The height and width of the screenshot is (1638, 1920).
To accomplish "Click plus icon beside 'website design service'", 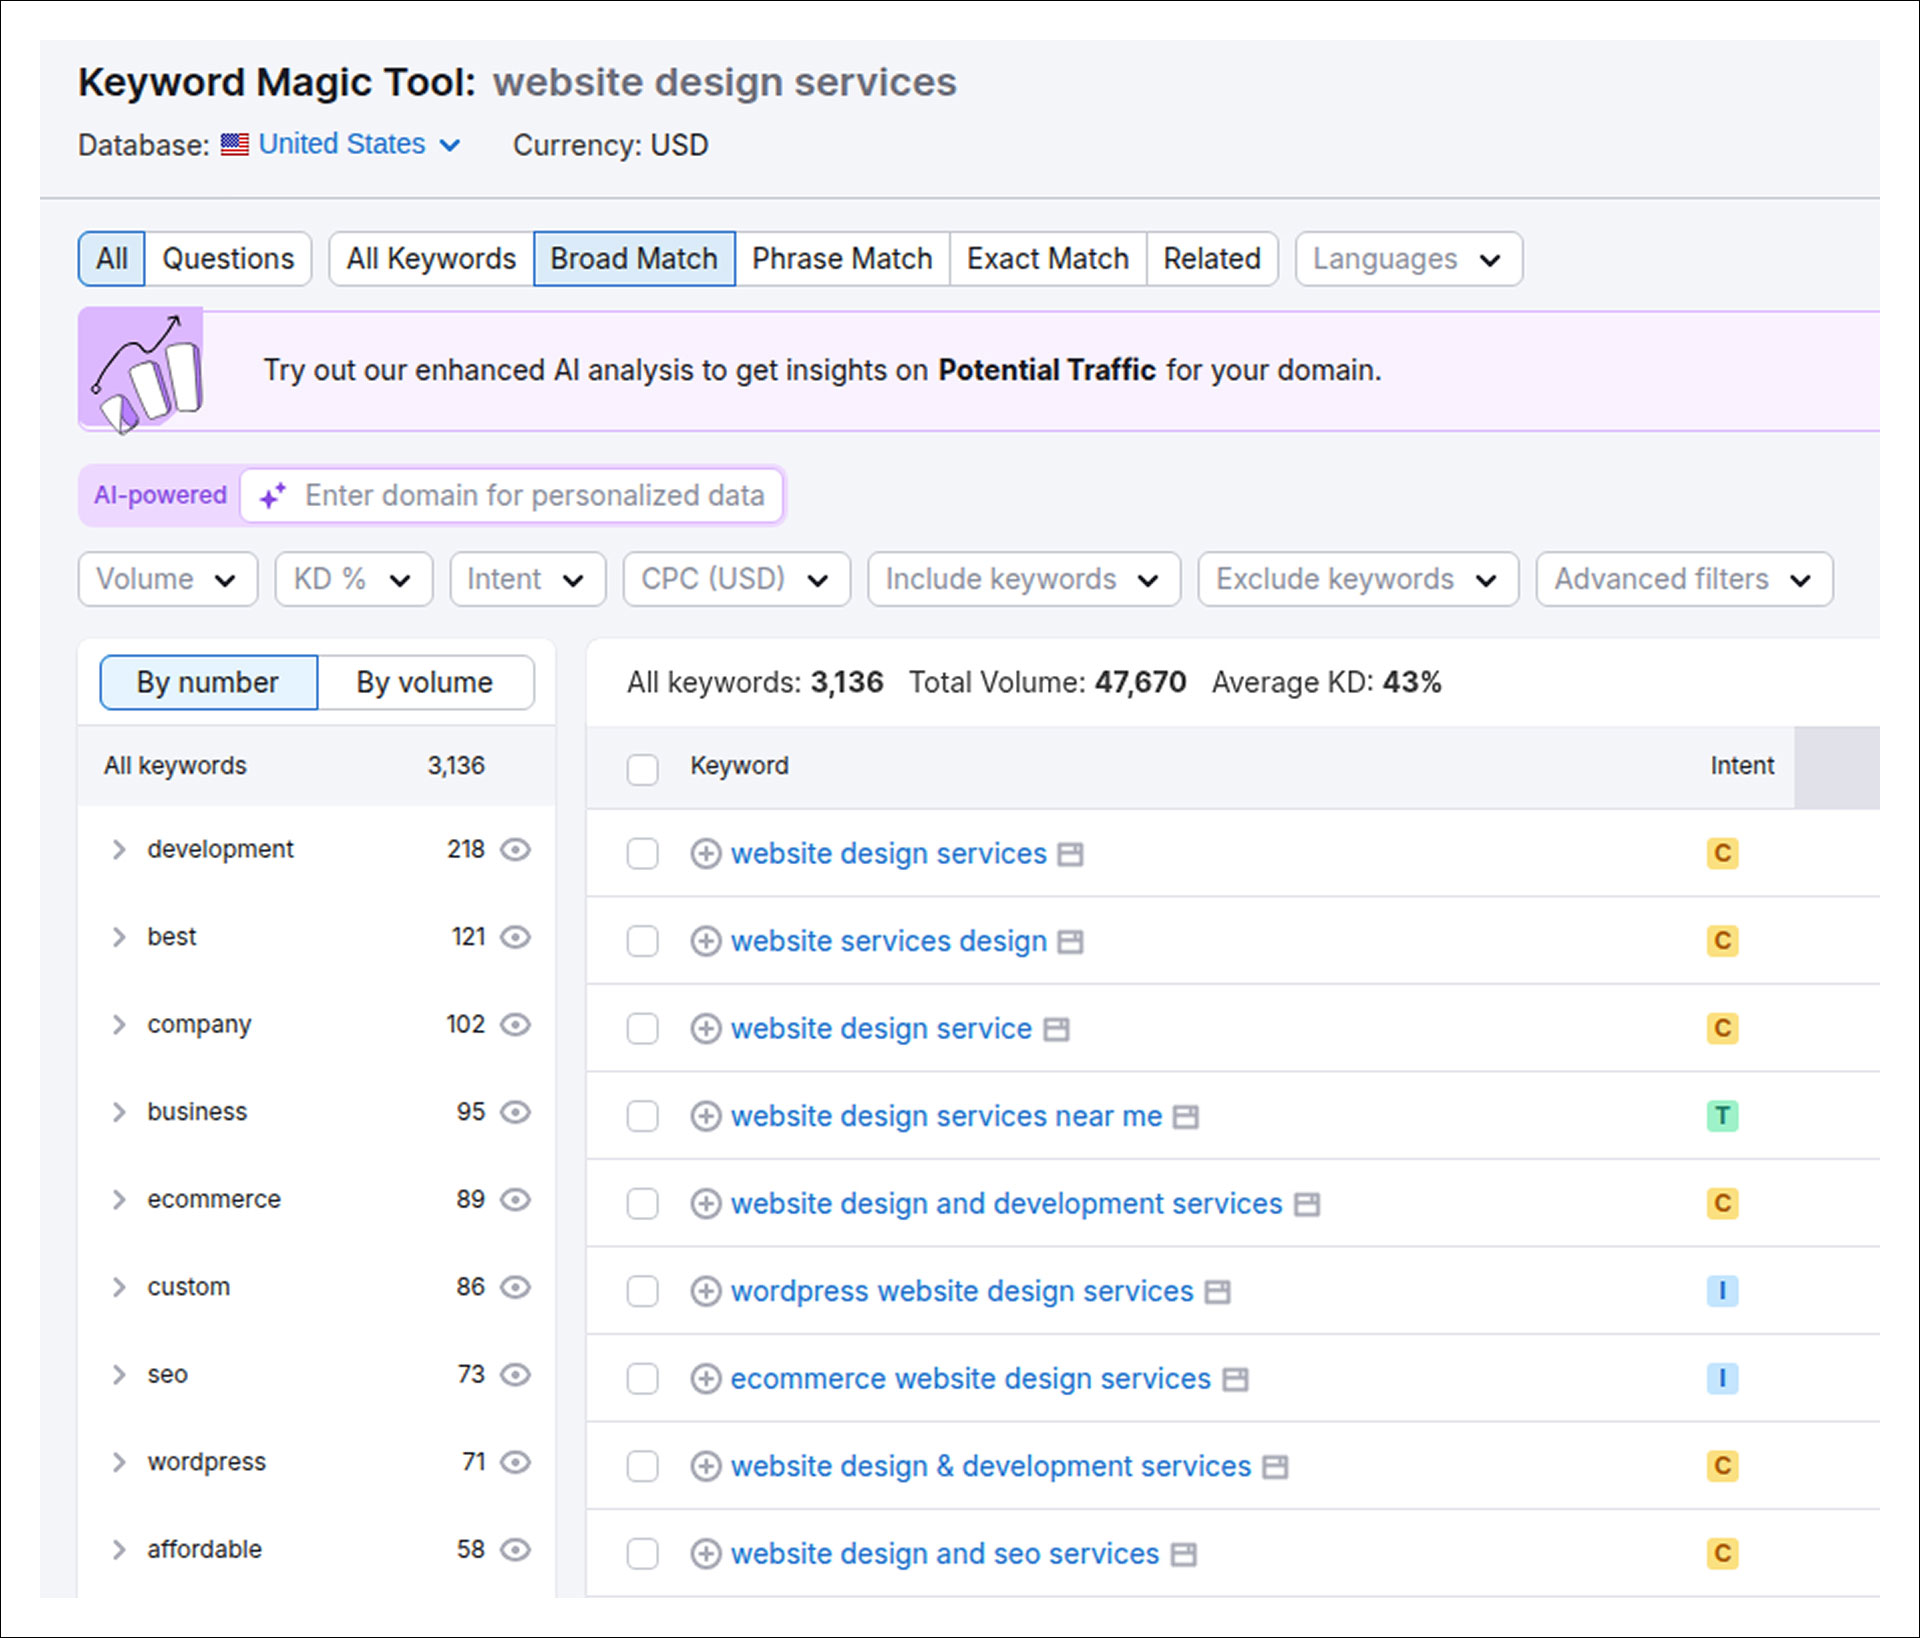I will click(706, 1029).
